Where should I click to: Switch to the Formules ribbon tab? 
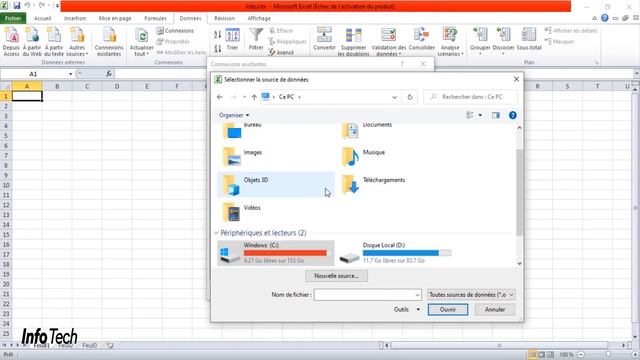point(155,18)
